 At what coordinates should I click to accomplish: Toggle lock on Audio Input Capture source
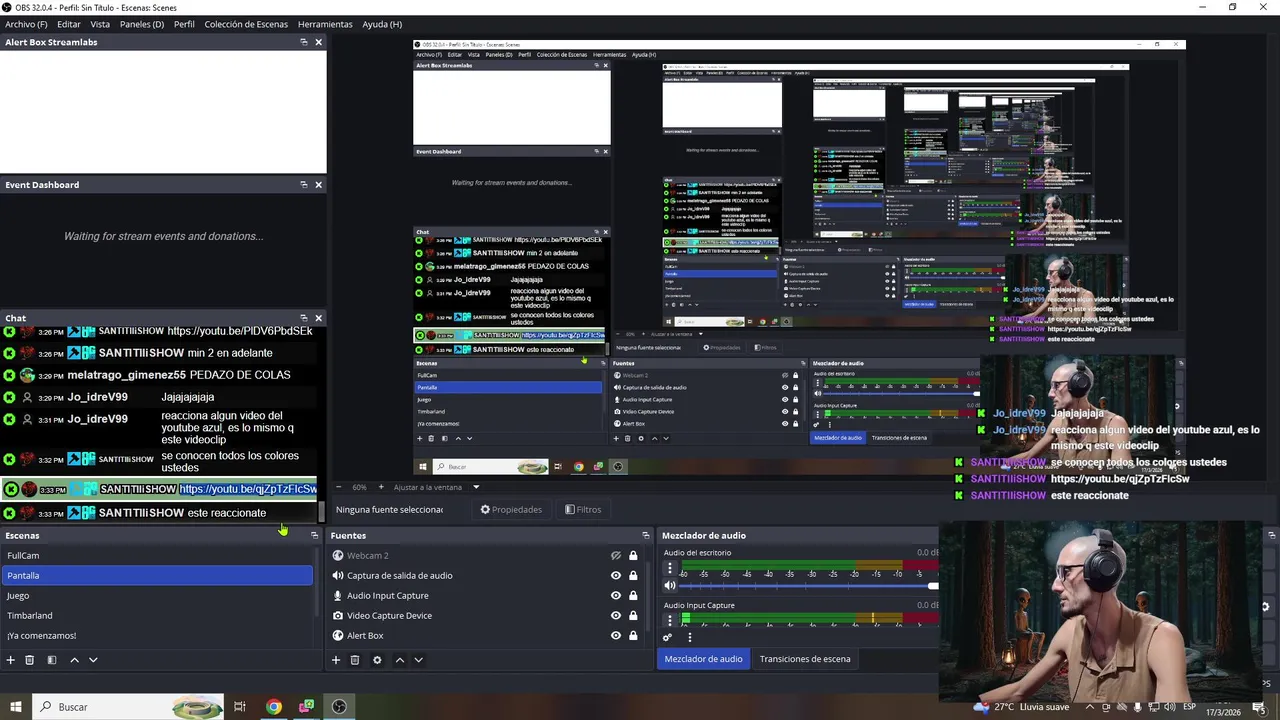pyautogui.click(x=633, y=596)
